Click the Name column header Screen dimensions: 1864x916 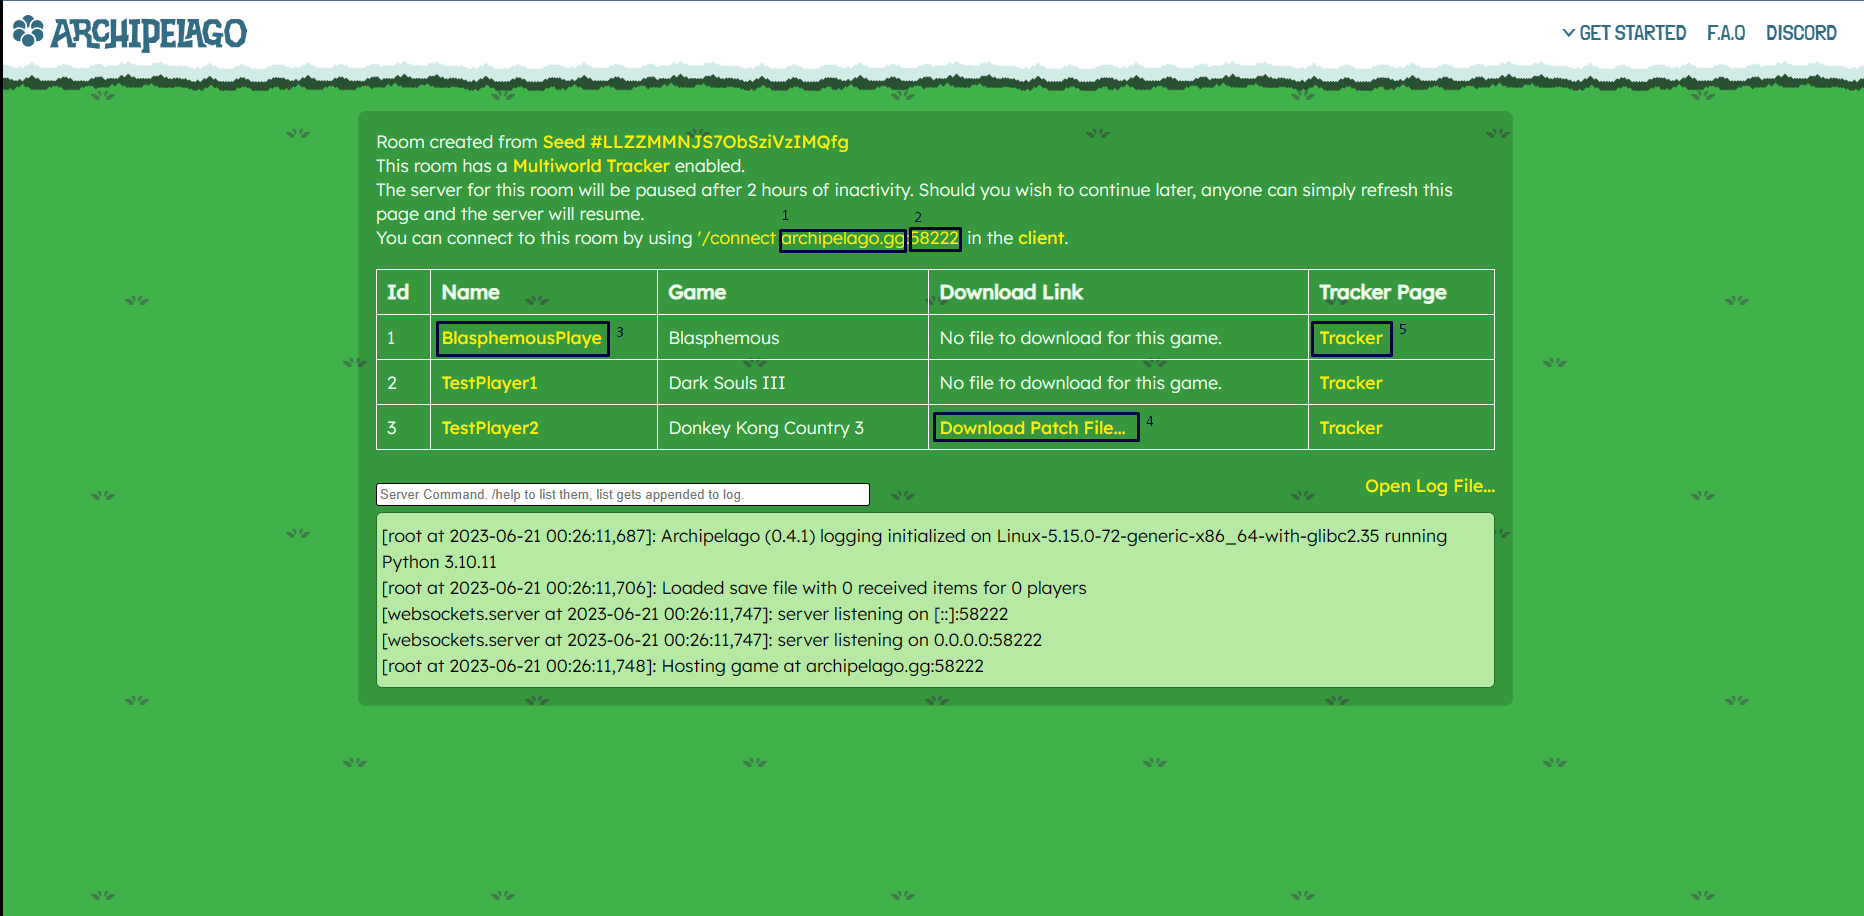pyautogui.click(x=470, y=291)
